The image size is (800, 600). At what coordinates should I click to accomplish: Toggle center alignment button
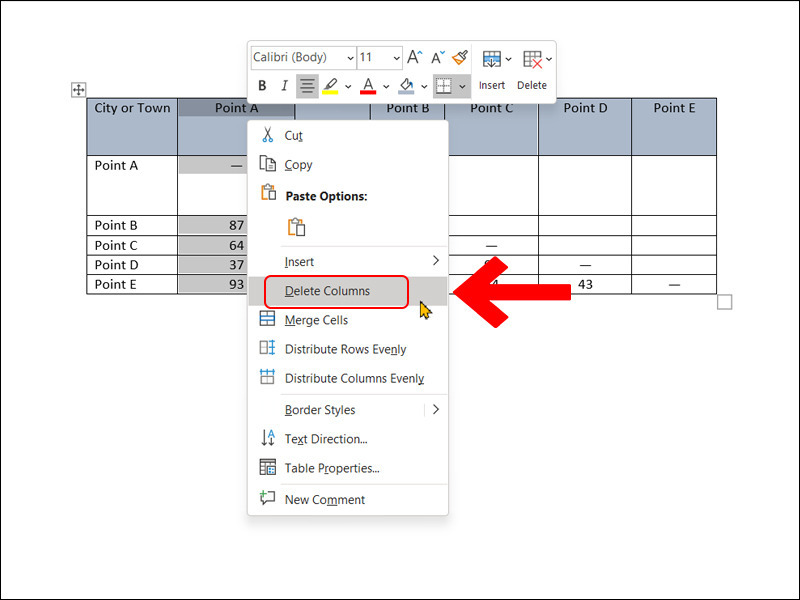[307, 86]
